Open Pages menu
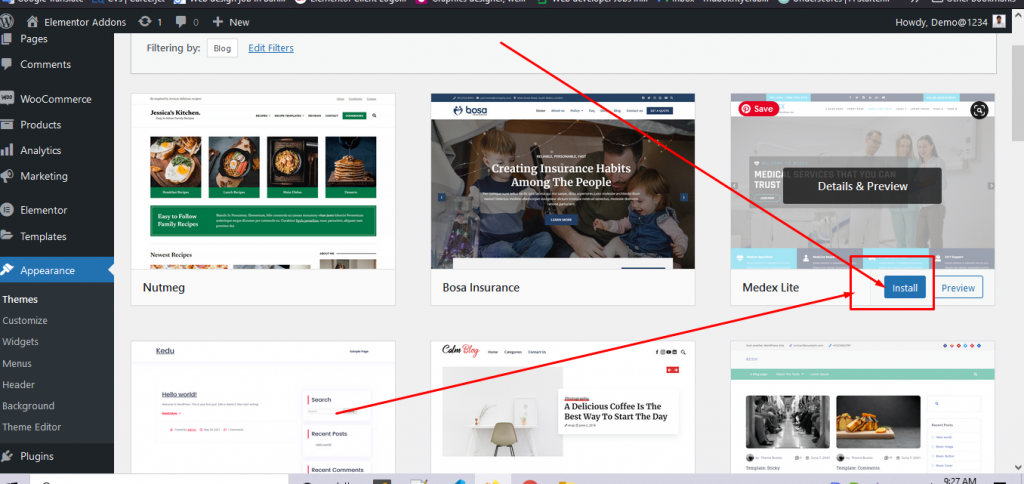 click(34, 39)
